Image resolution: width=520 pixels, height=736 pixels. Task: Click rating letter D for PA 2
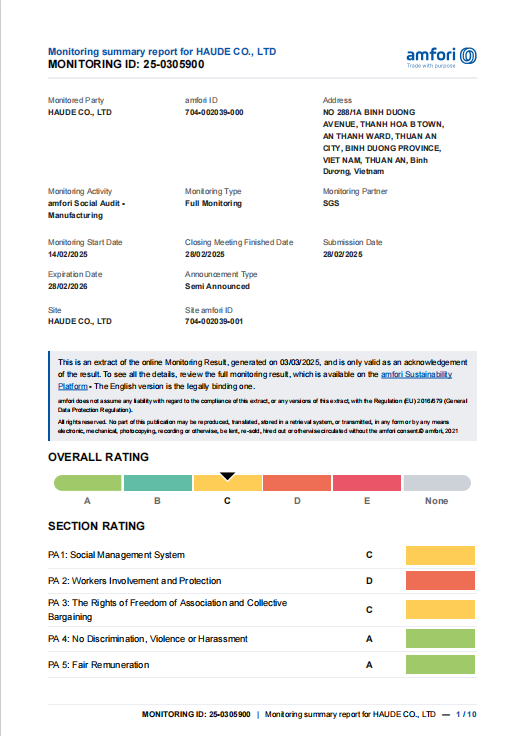pyautogui.click(x=369, y=581)
